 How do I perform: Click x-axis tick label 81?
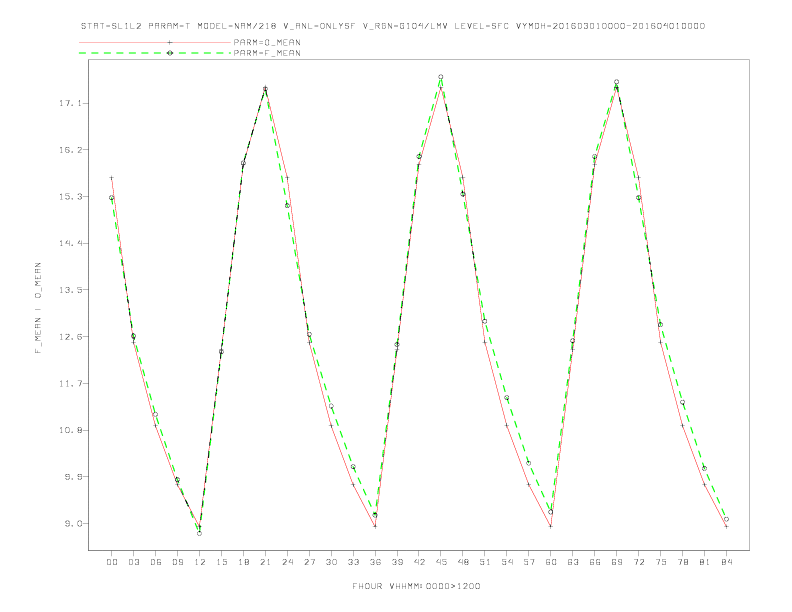[705, 562]
